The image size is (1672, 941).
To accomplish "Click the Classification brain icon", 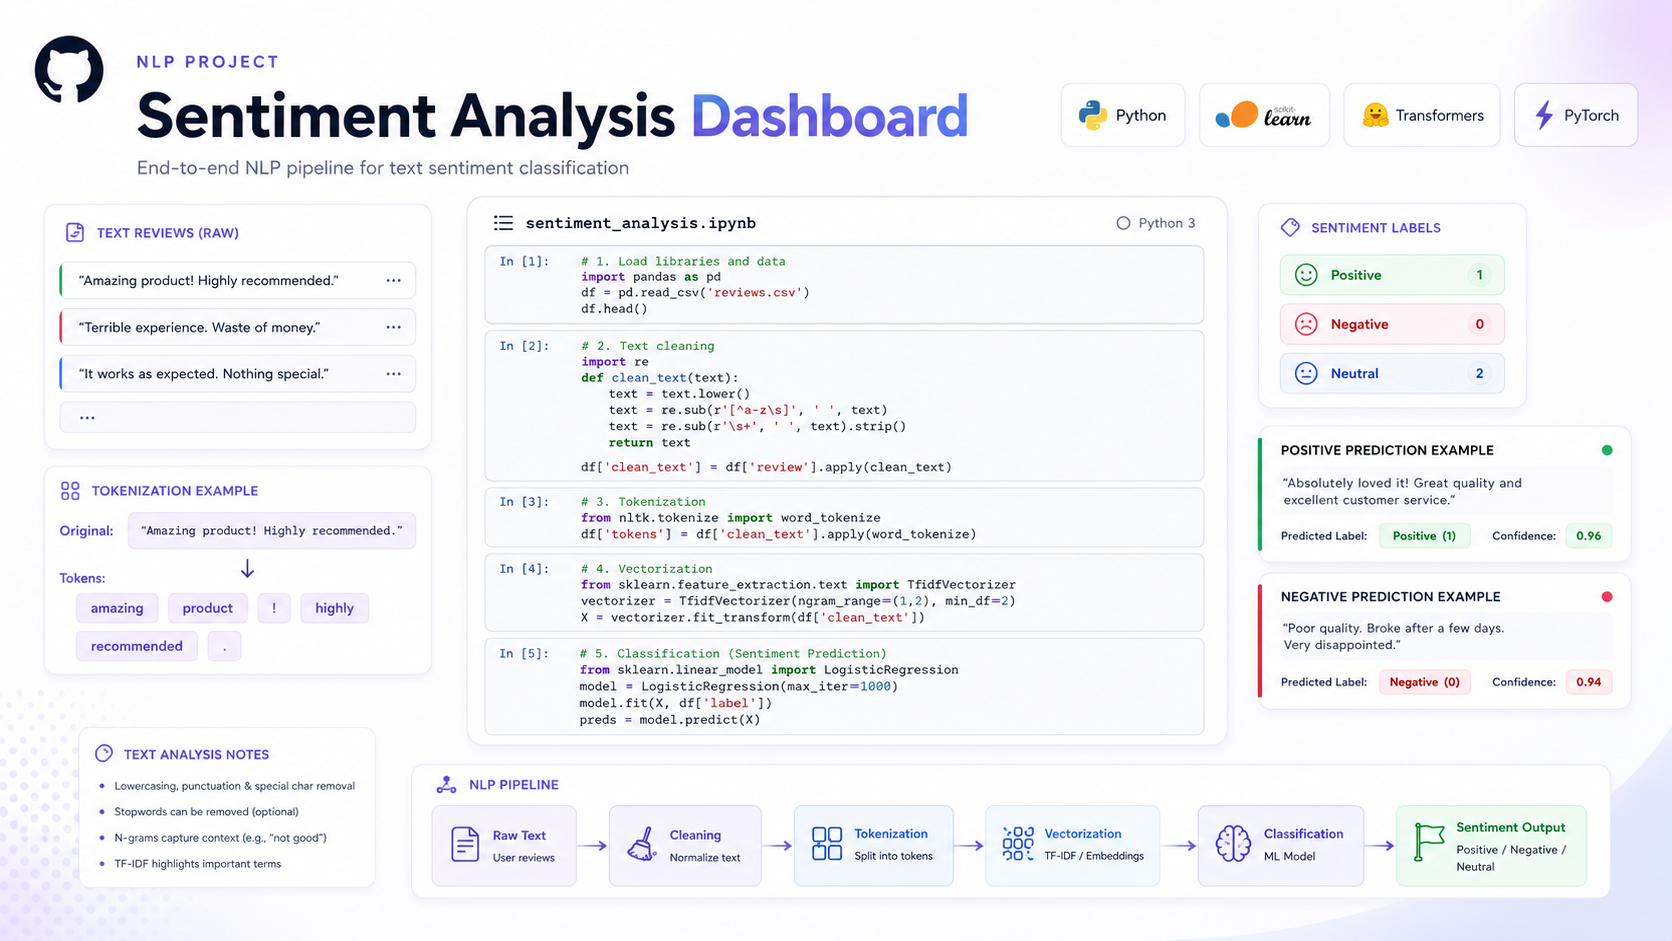I will pos(1233,844).
